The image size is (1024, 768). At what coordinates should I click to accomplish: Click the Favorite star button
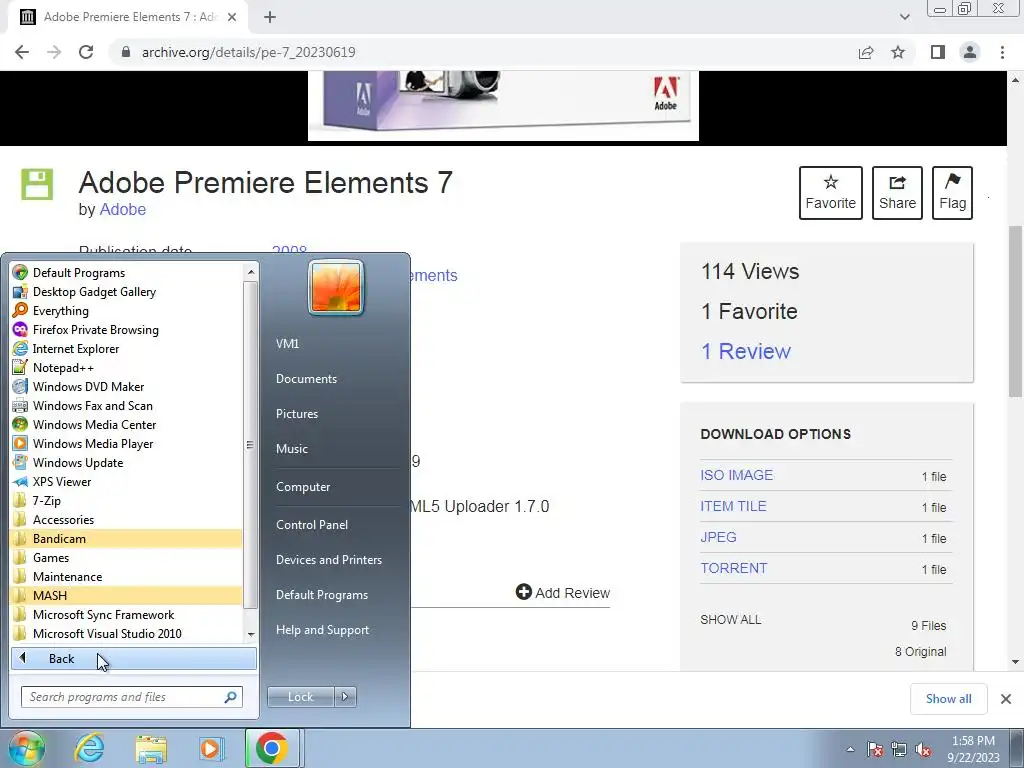(x=831, y=193)
